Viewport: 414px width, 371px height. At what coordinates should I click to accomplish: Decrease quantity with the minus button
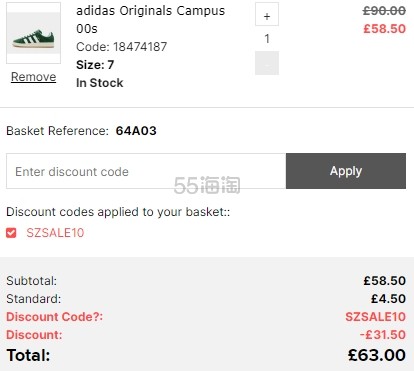tap(267, 63)
